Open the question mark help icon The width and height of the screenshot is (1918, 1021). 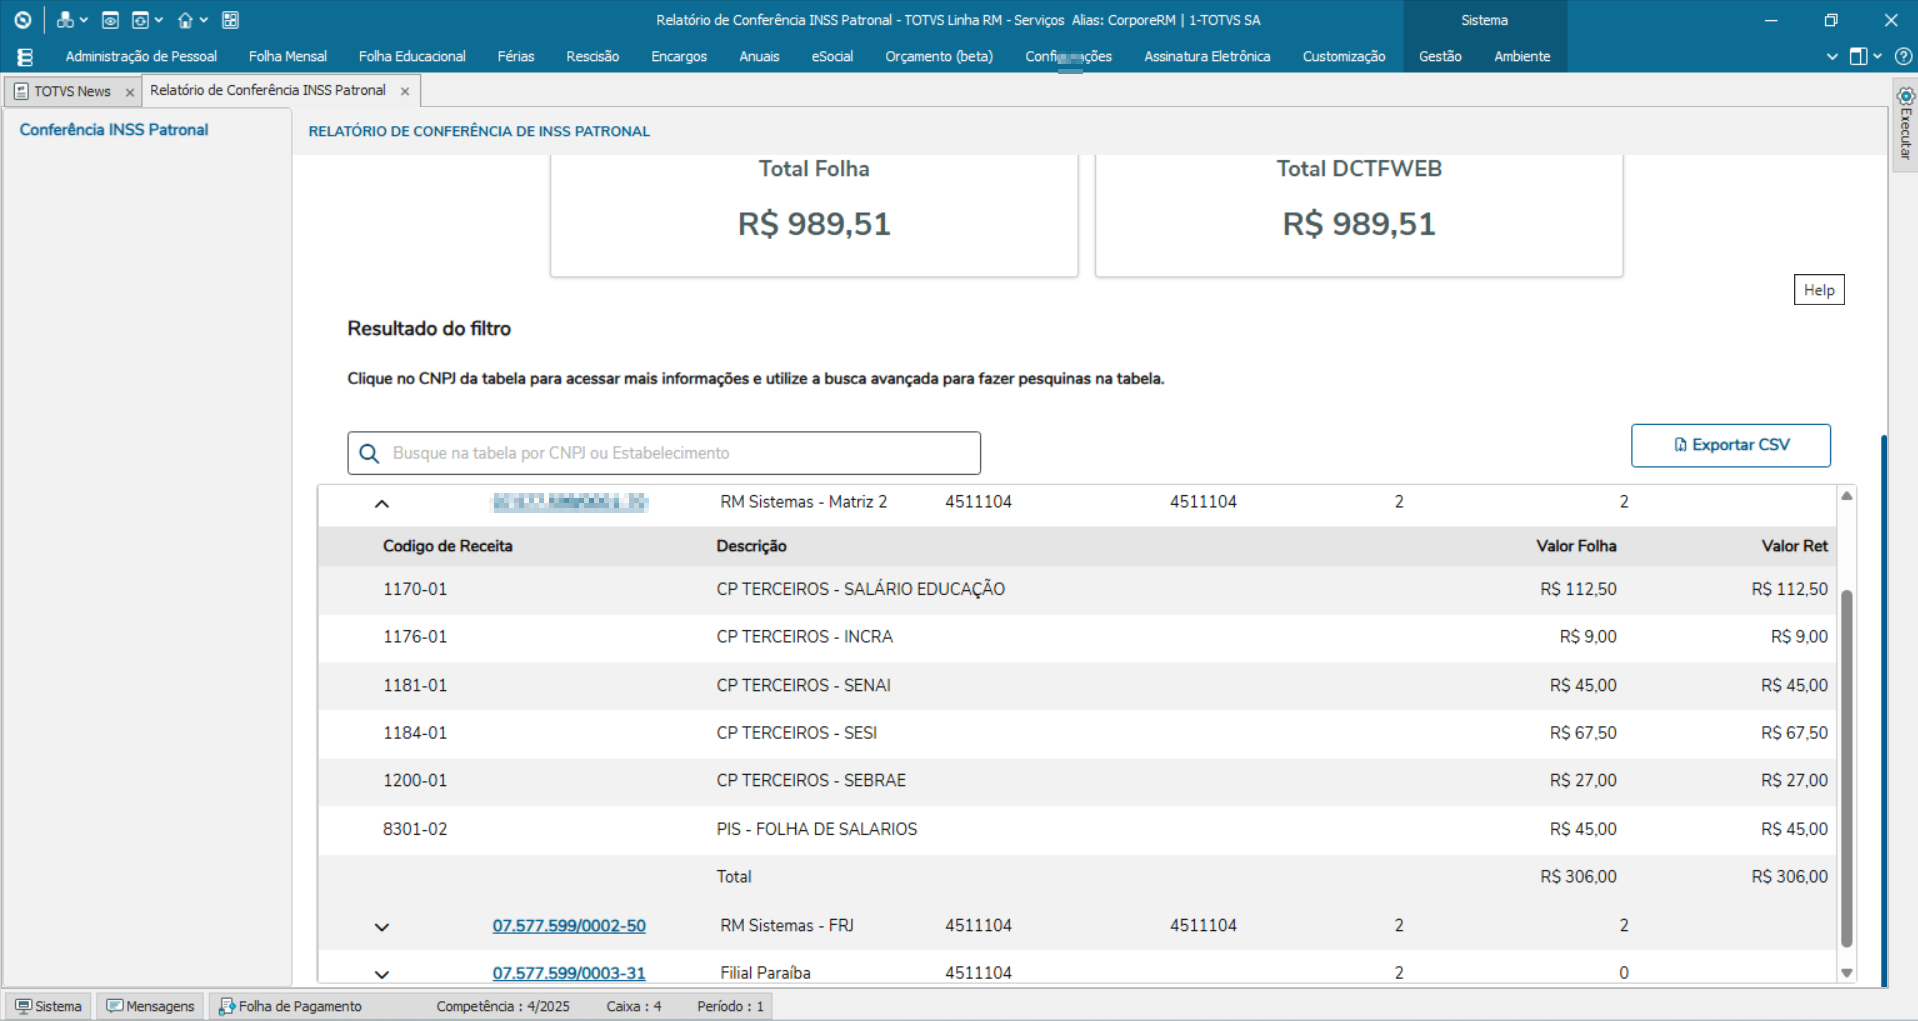pos(1903,57)
